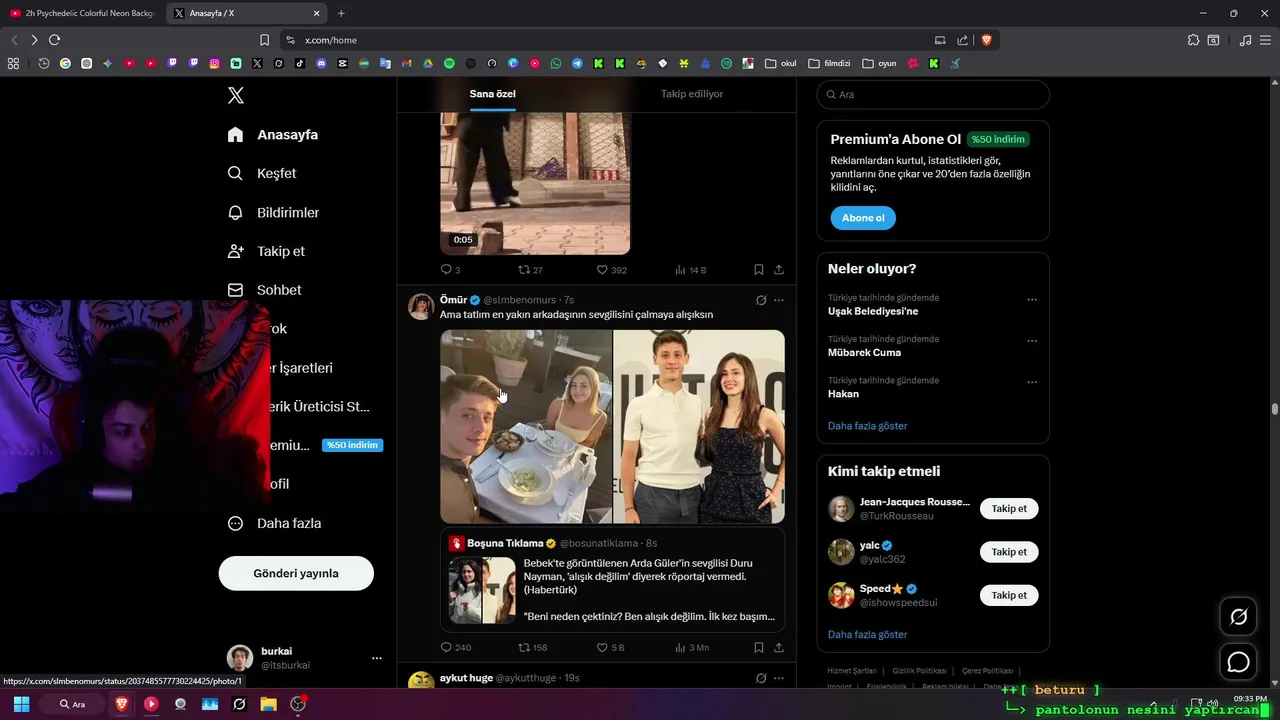Open the X logo home icon

(x=236, y=95)
